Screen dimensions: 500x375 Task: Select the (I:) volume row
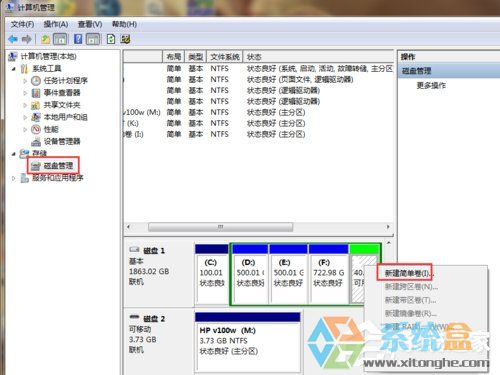pos(258,134)
